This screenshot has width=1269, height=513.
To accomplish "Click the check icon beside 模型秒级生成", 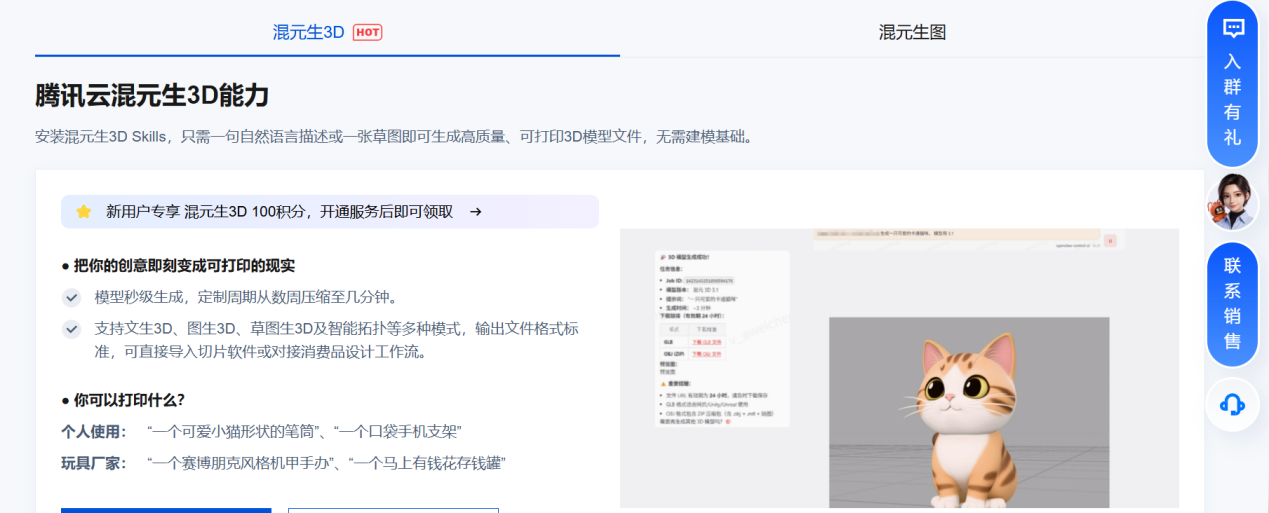I will [x=71, y=297].
